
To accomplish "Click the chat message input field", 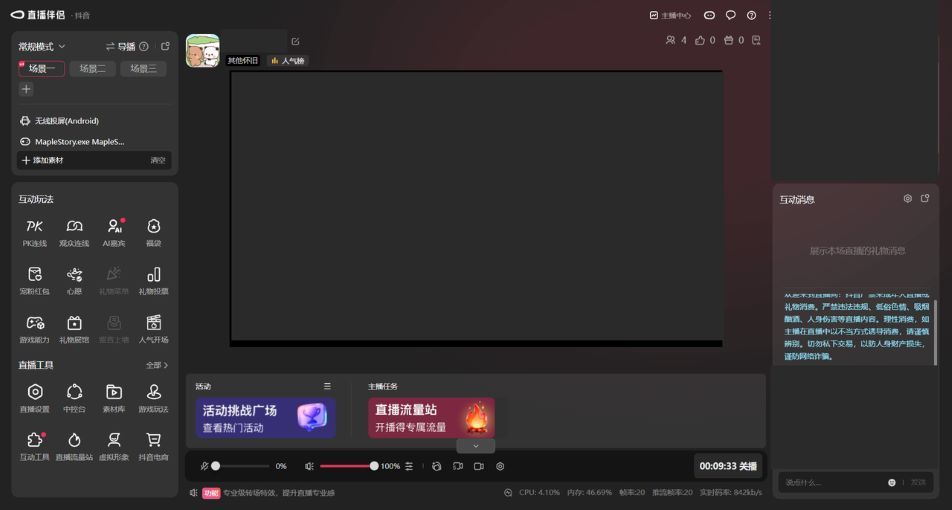I will [x=833, y=483].
